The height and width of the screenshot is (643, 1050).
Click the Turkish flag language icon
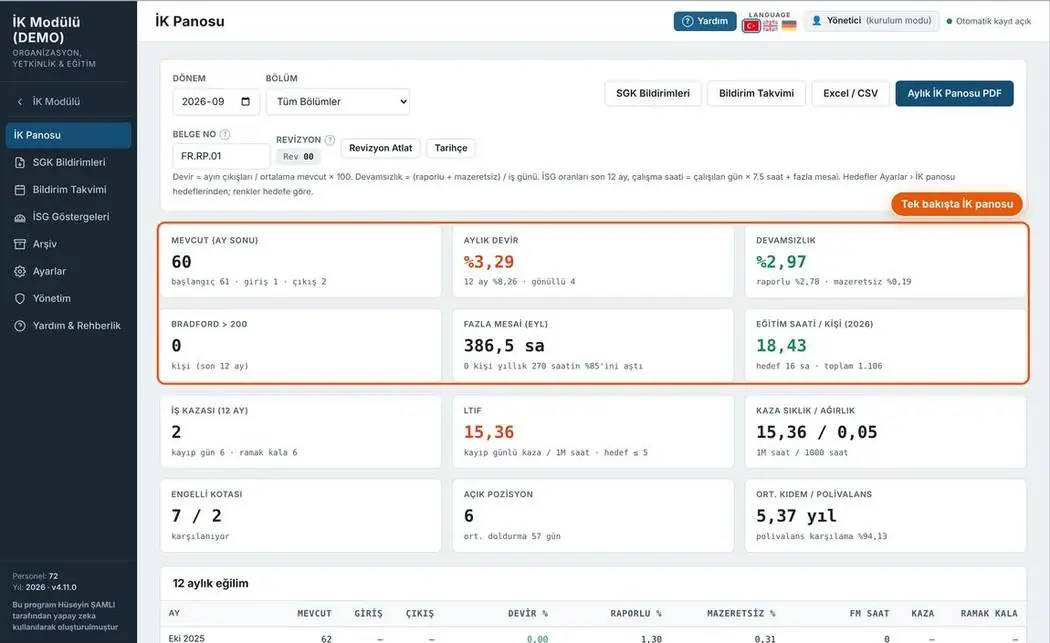(751, 26)
